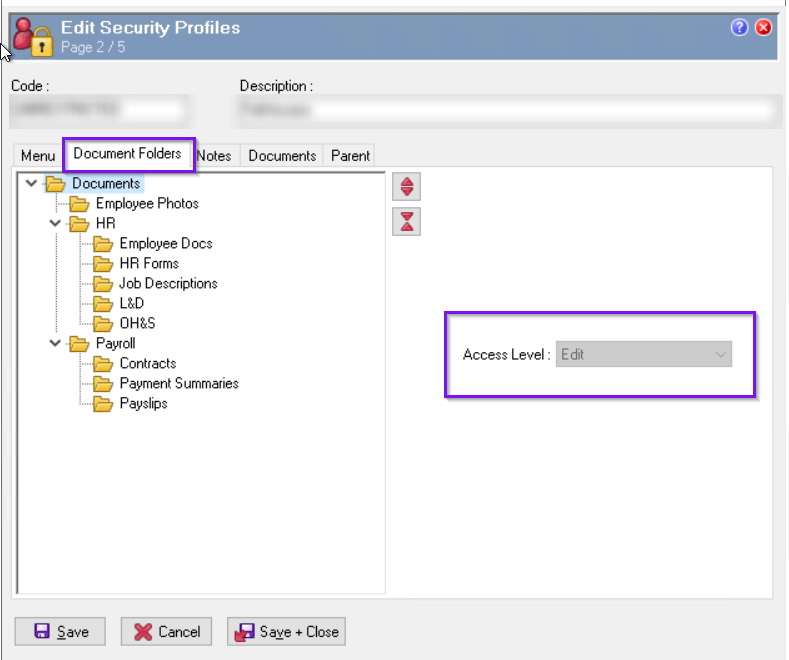Click the Payslips folder icon

click(x=102, y=404)
